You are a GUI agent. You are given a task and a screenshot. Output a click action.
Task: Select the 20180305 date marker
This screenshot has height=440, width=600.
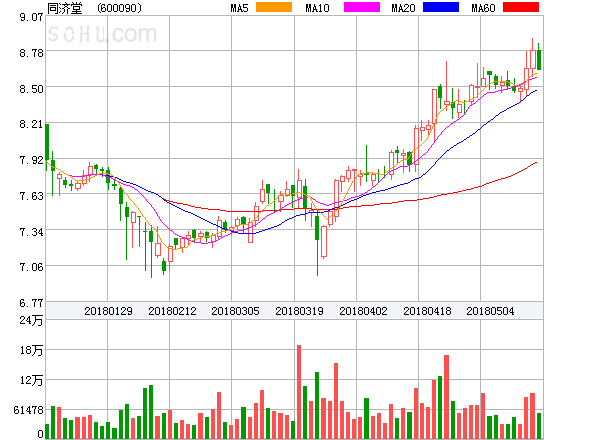click(235, 311)
